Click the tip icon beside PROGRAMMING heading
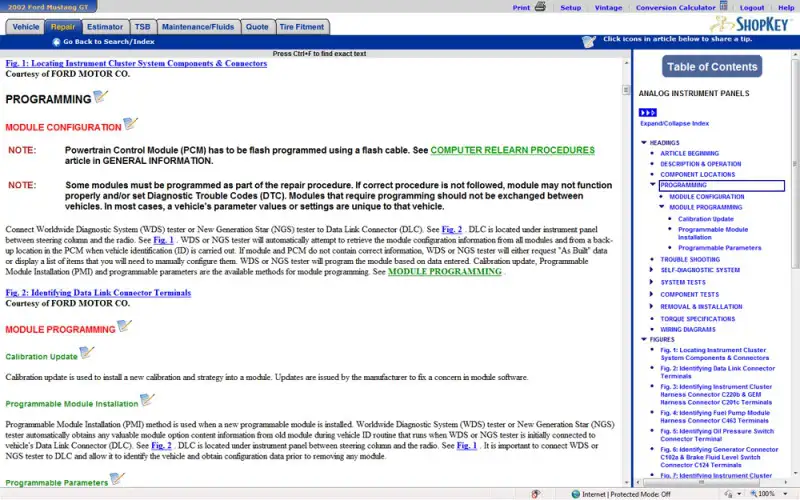Screen dimensions: 800x500 [x=101, y=96]
